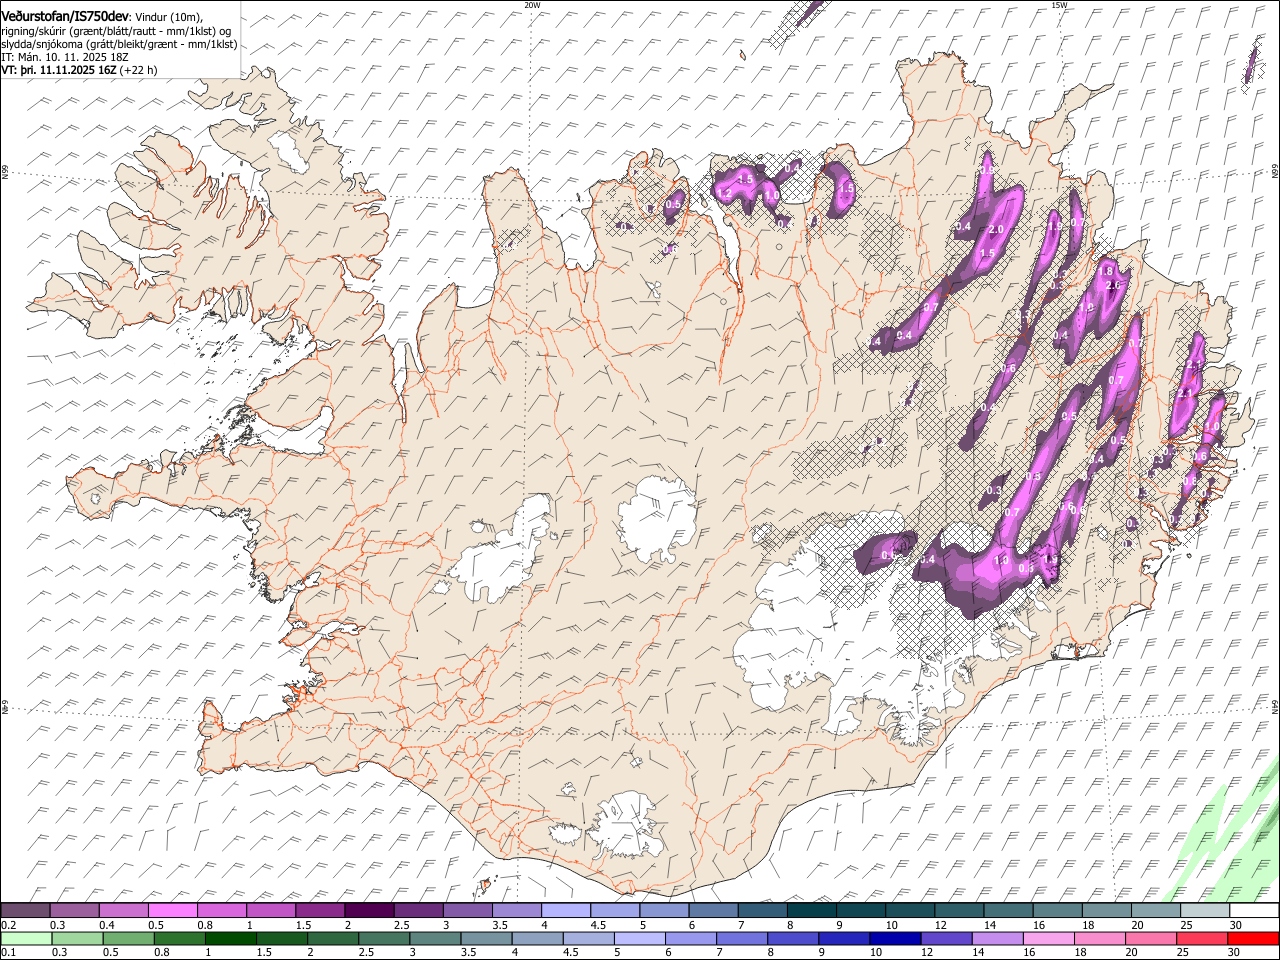This screenshot has width=1280, height=960.
Task: Pick the light pink swatch starting at 16, lower scale
Action: [1048, 938]
